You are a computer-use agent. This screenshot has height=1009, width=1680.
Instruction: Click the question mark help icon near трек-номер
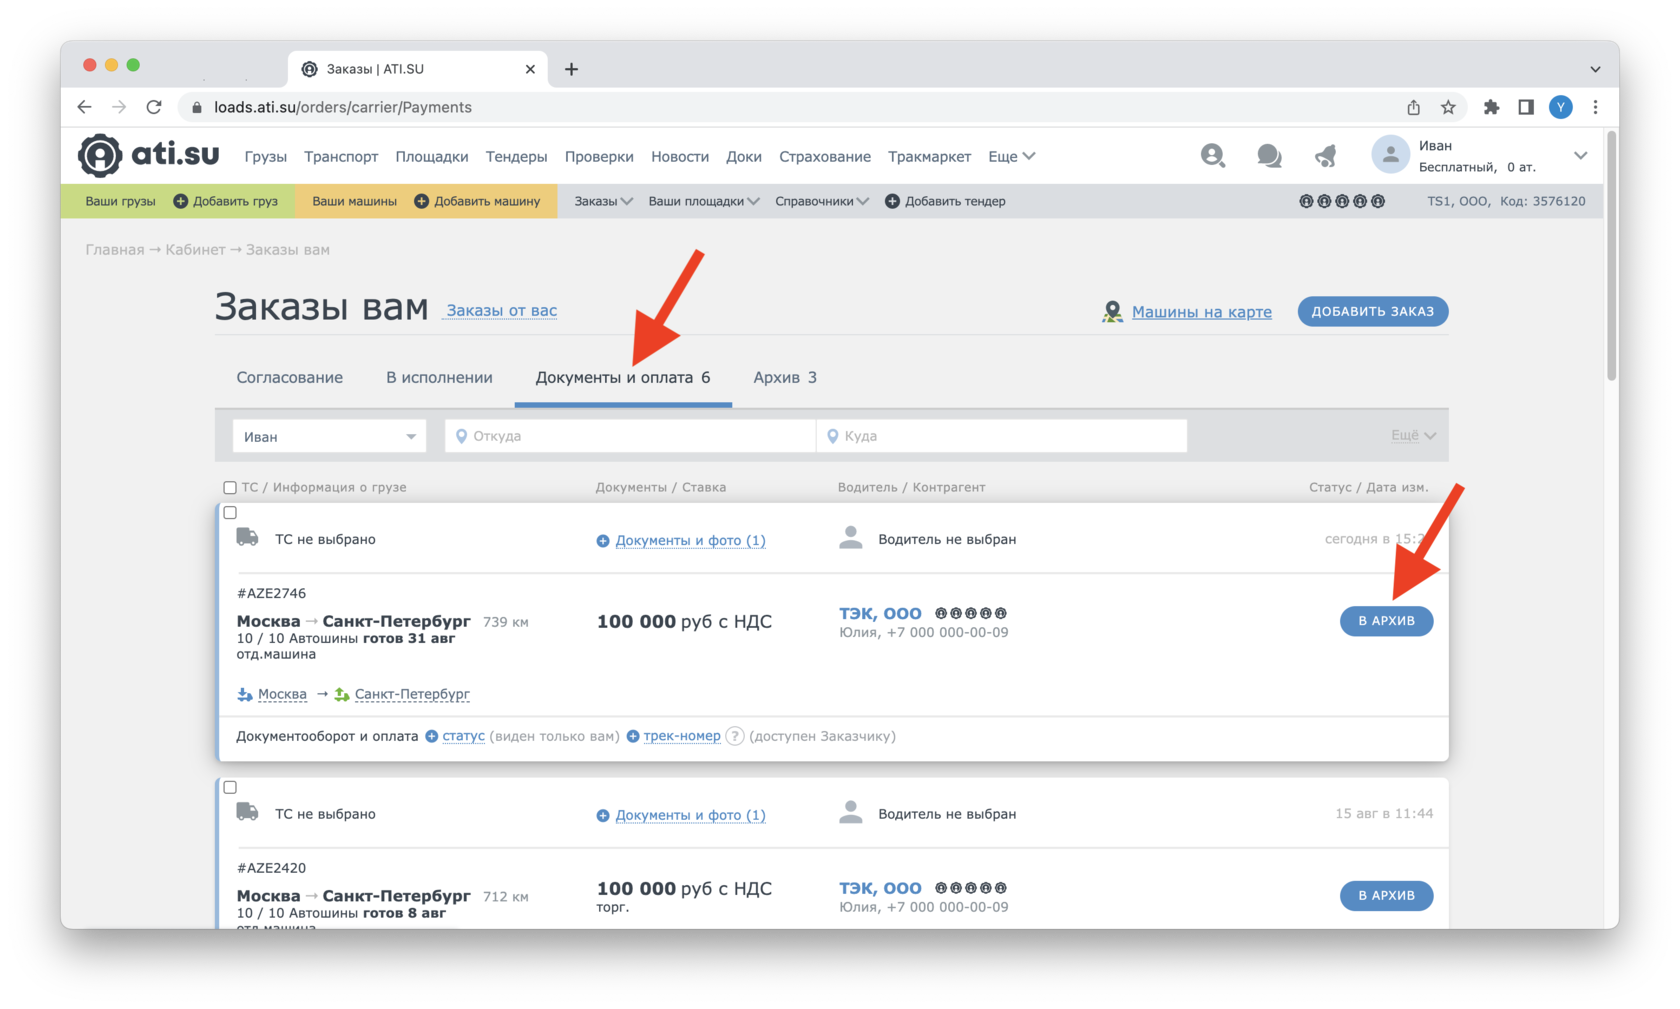tap(735, 736)
